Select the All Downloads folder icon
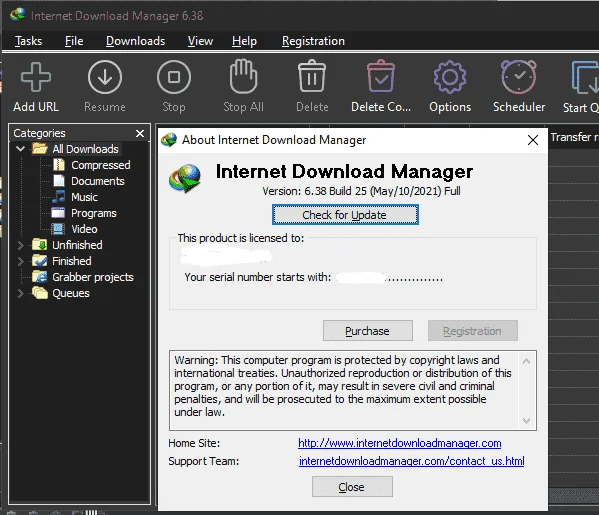 tap(40, 149)
